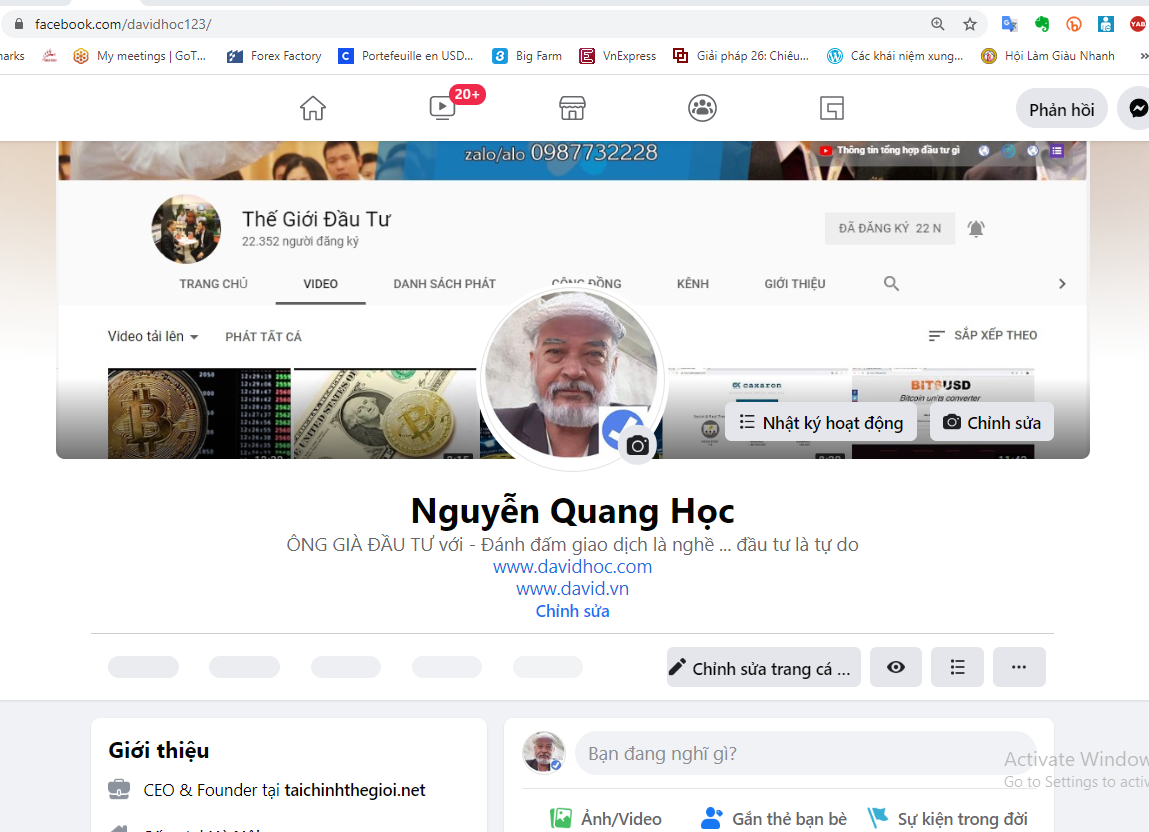Expand the bookmarks overflow chevron
The height and width of the screenshot is (832, 1149).
(1143, 56)
